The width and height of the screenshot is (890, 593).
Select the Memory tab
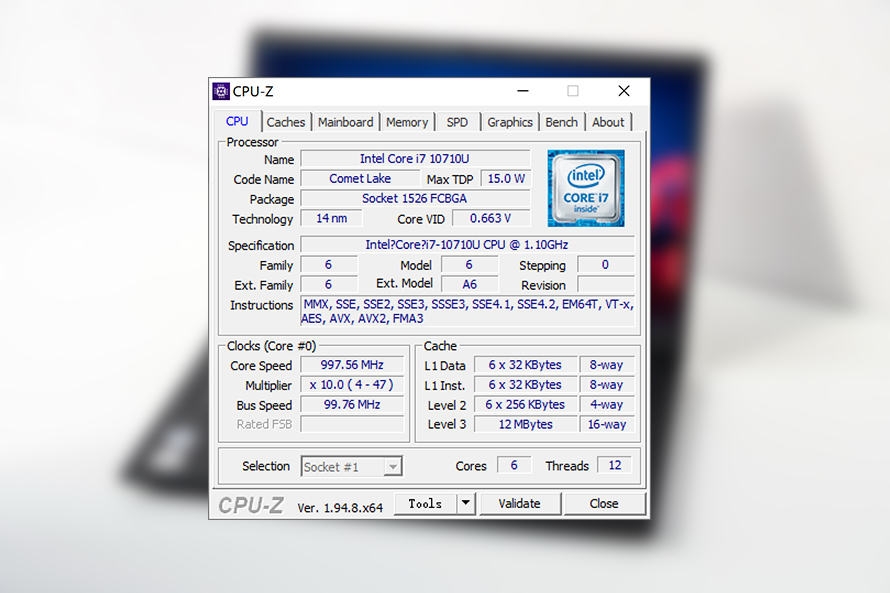pyautogui.click(x=407, y=122)
